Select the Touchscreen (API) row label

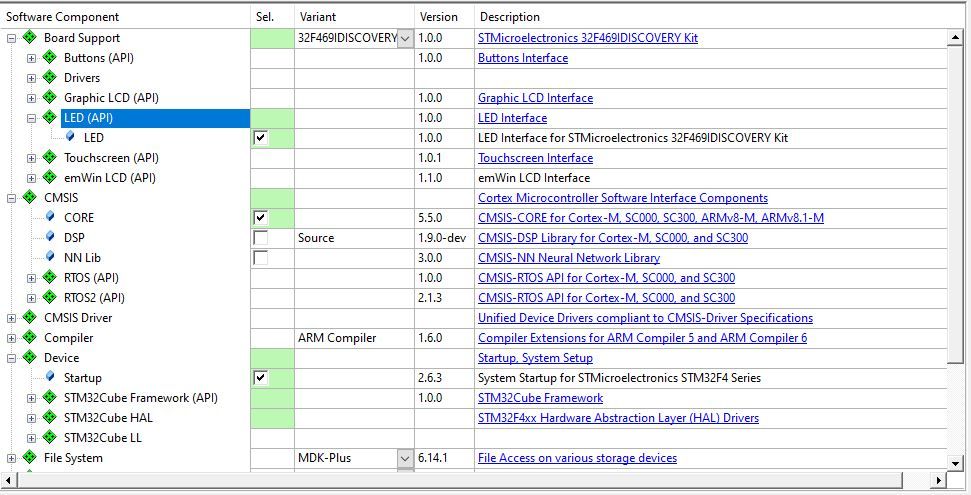click(111, 157)
